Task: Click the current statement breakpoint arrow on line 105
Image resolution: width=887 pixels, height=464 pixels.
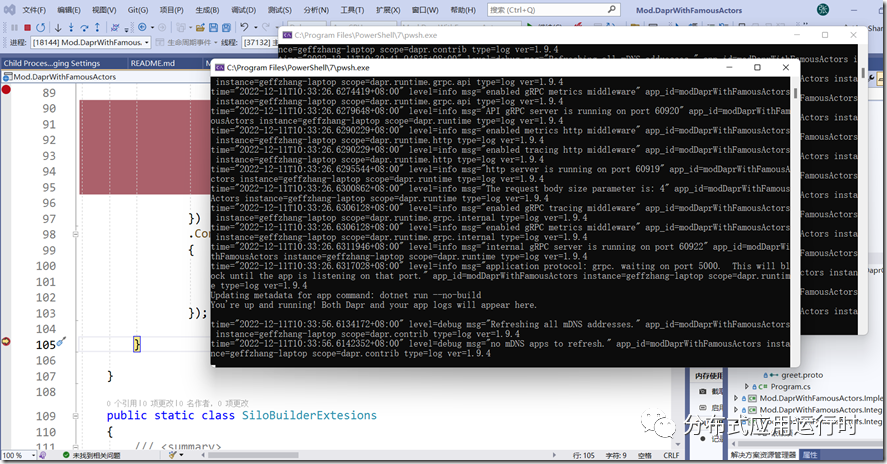Action: tap(6, 341)
